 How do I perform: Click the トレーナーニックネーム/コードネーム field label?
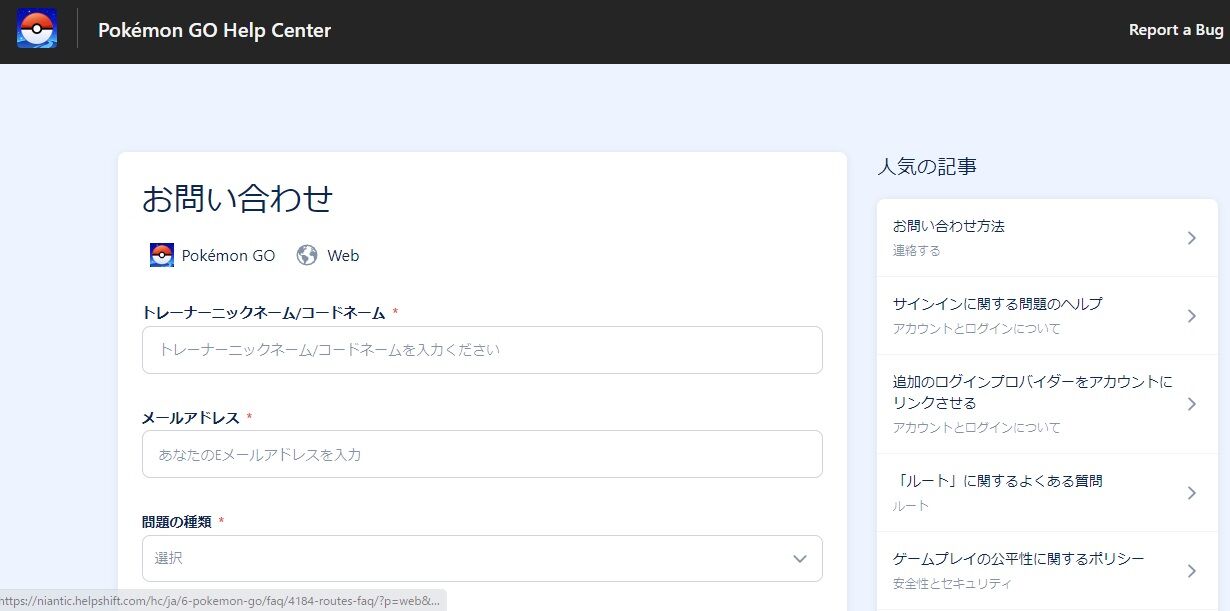pyautogui.click(x=263, y=313)
